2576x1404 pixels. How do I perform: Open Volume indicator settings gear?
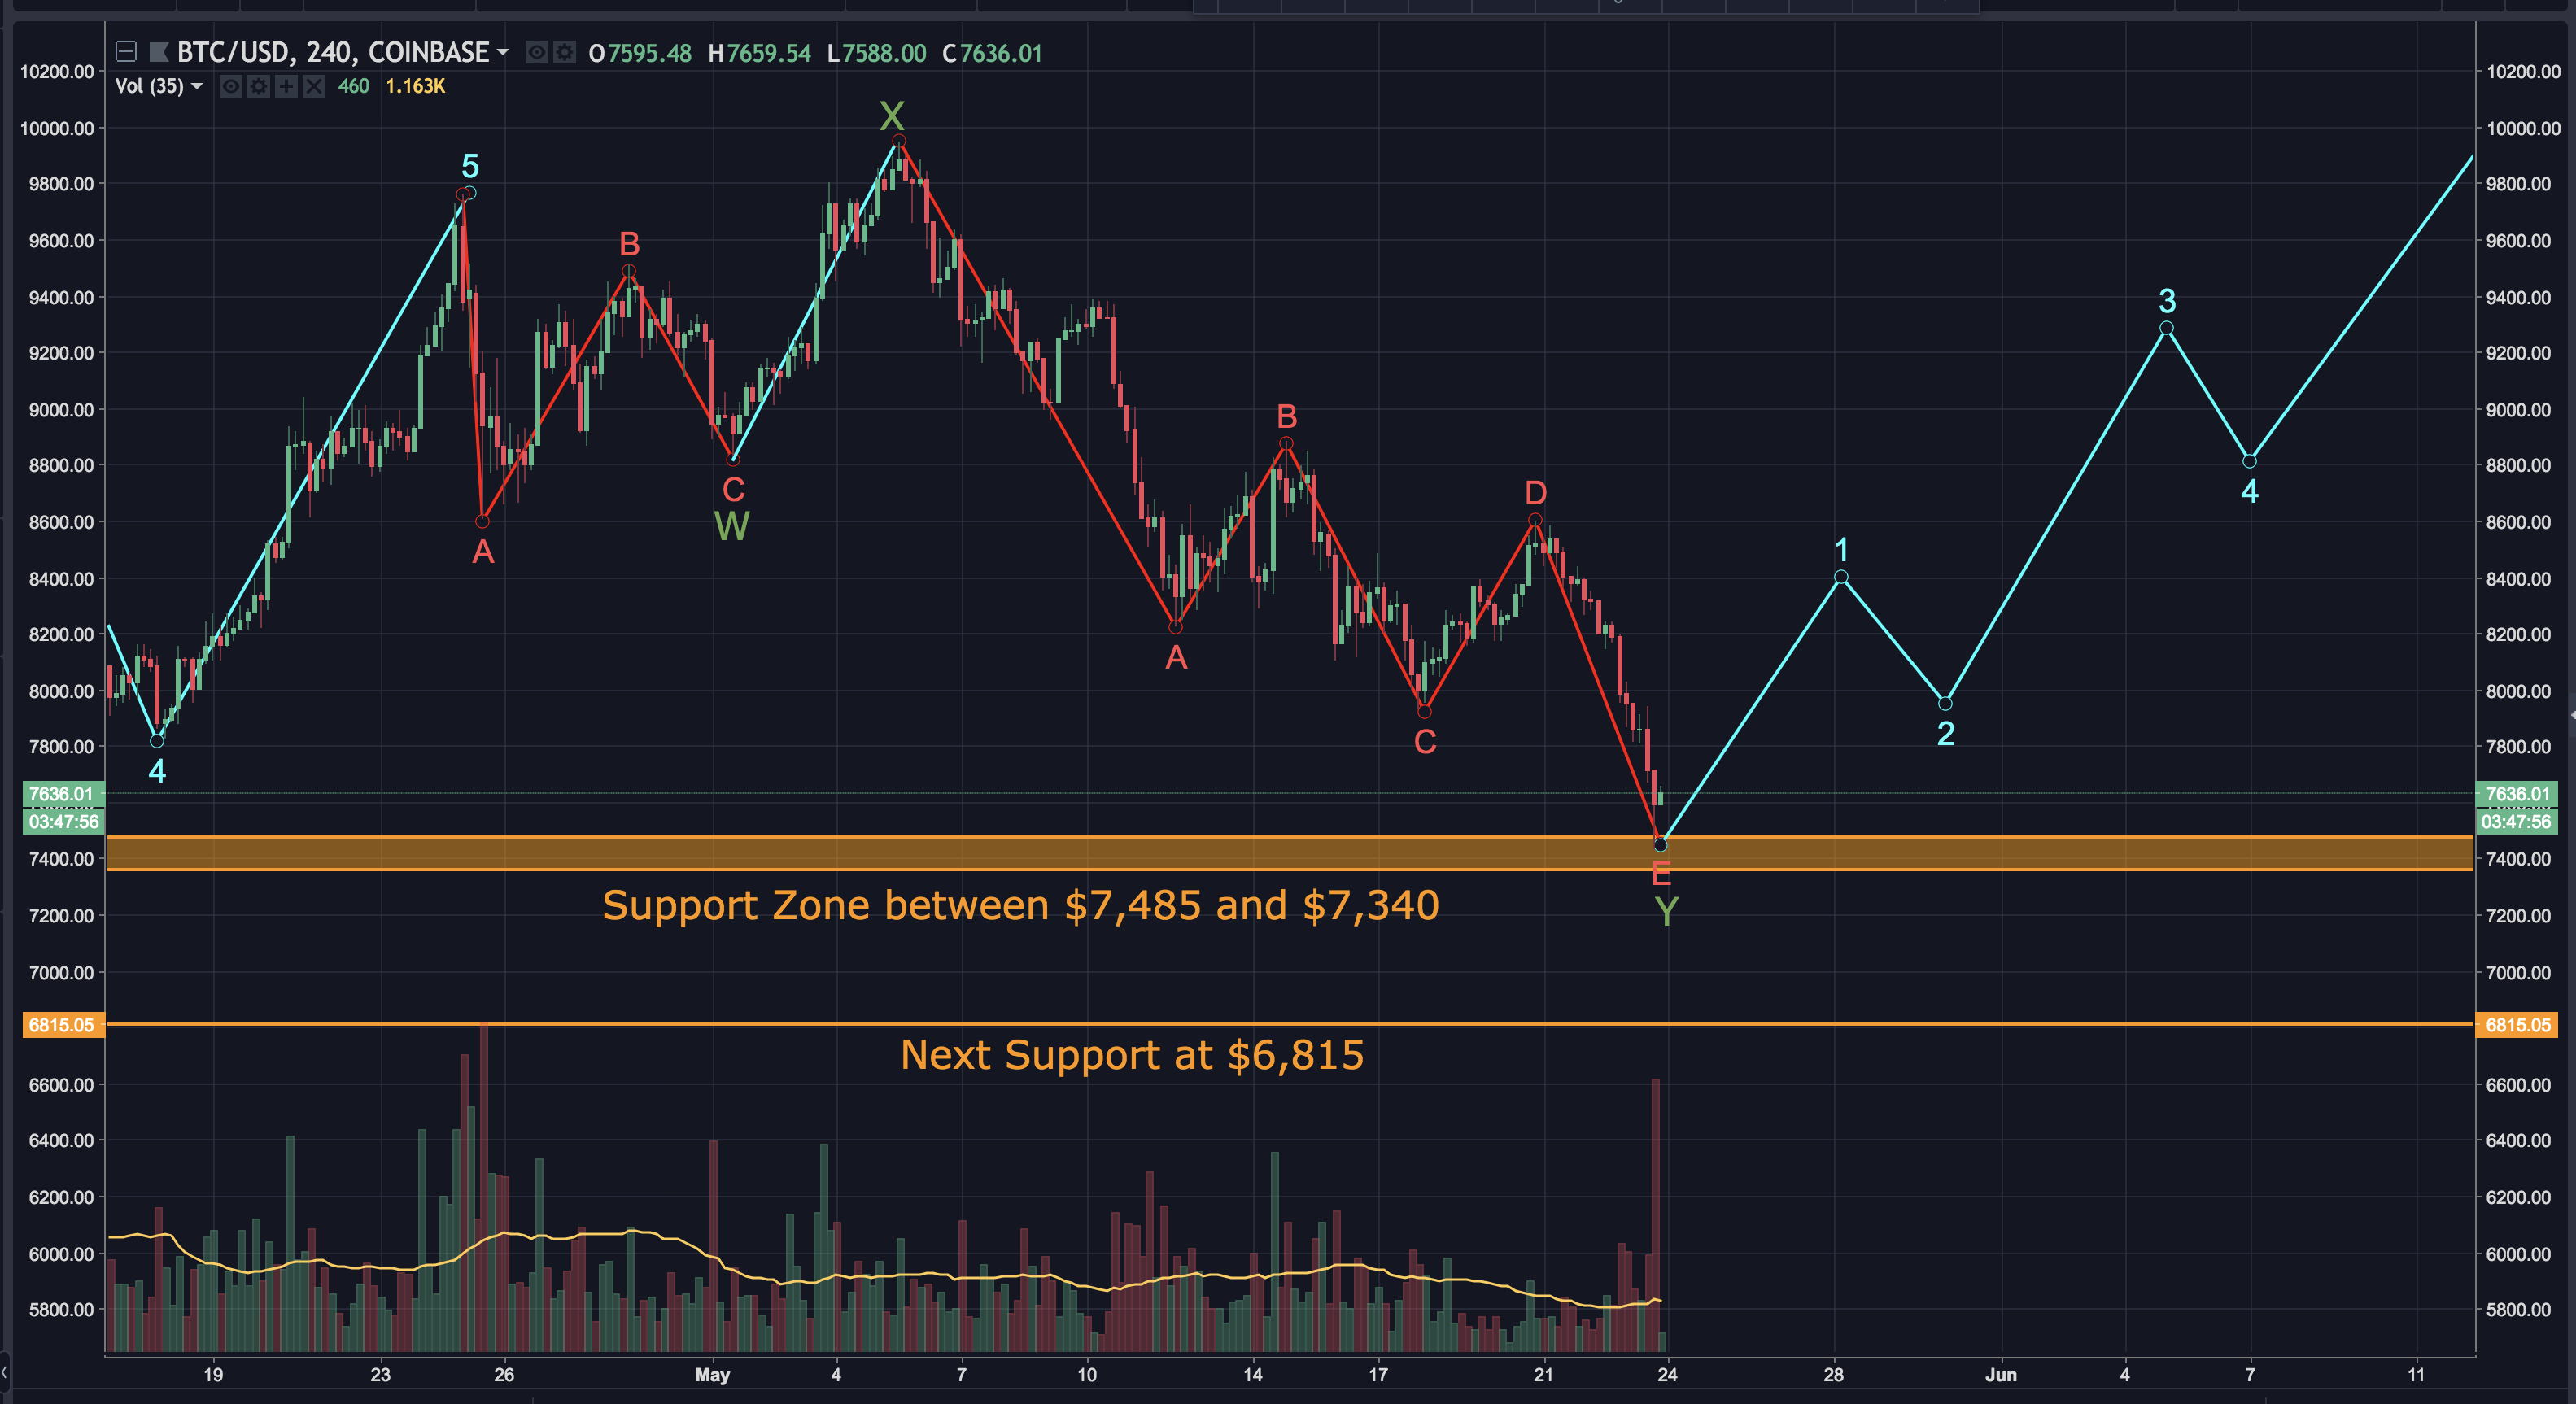point(259,86)
